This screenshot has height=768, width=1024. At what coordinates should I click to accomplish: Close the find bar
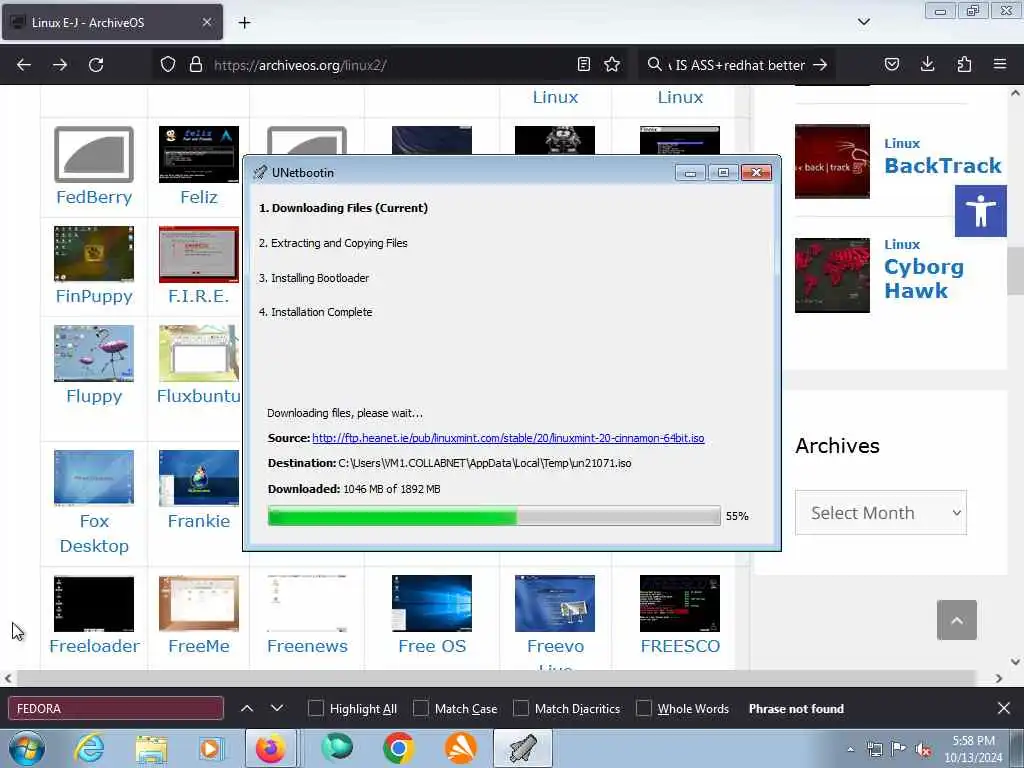pos(1004,709)
